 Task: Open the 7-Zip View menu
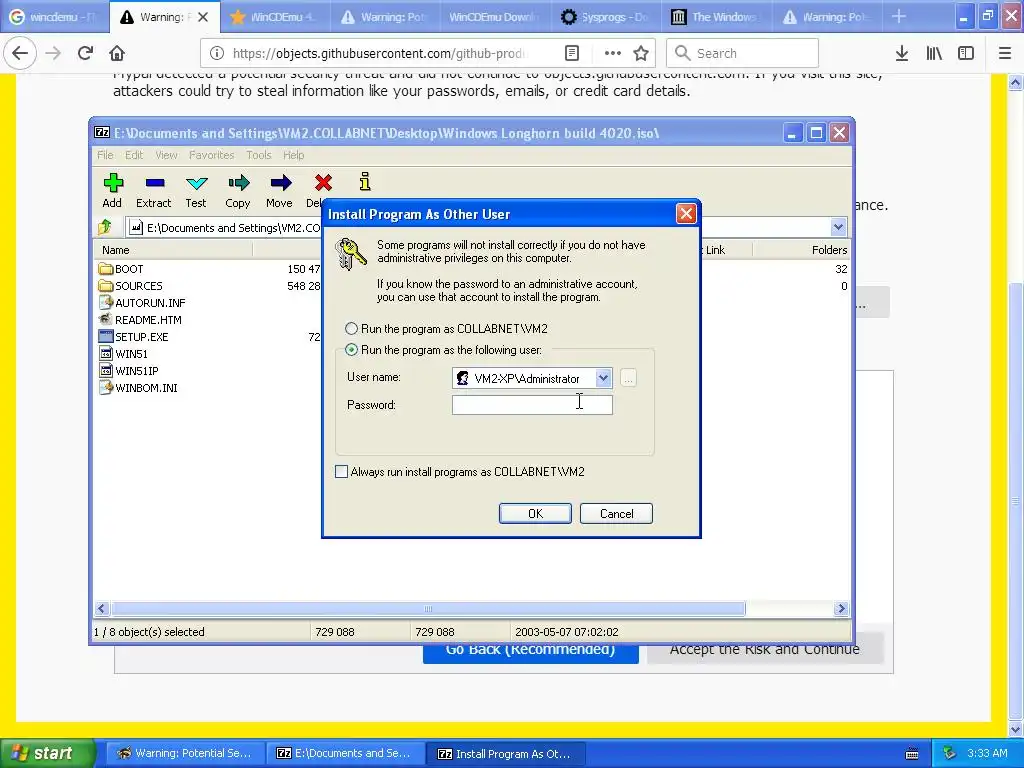pos(167,155)
